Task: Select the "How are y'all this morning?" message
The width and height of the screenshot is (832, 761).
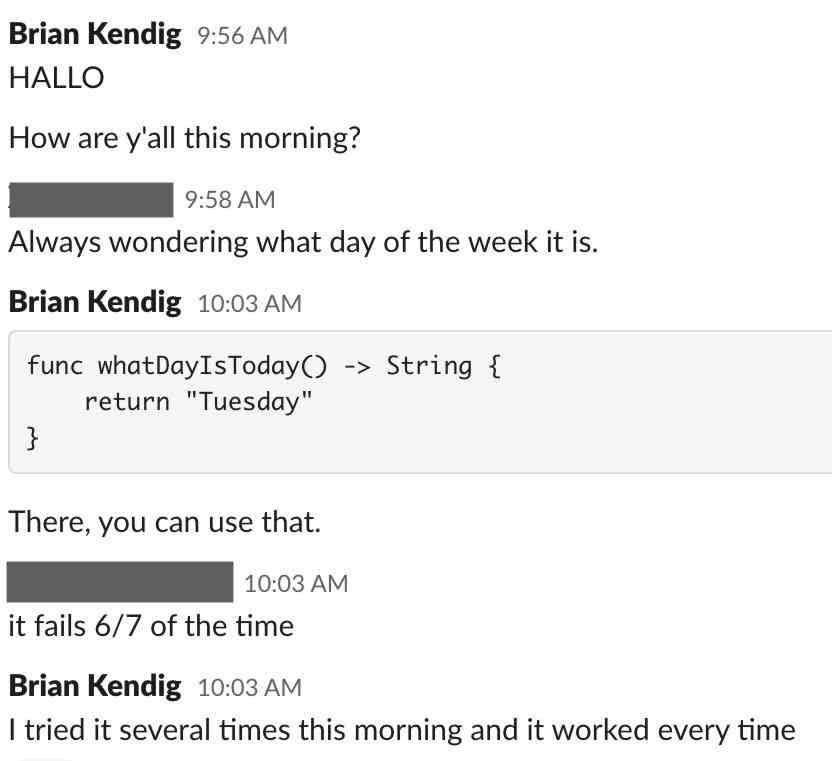Action: click(x=185, y=139)
